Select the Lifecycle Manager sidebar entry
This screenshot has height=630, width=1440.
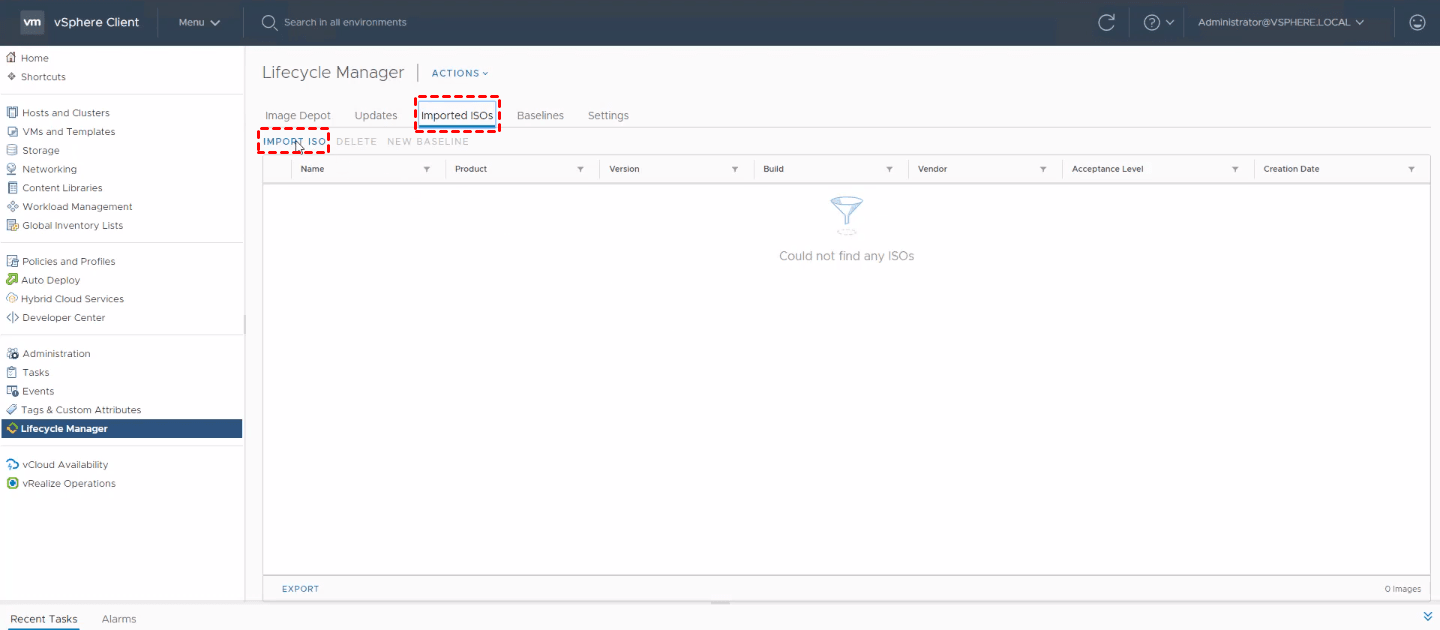pos(121,429)
